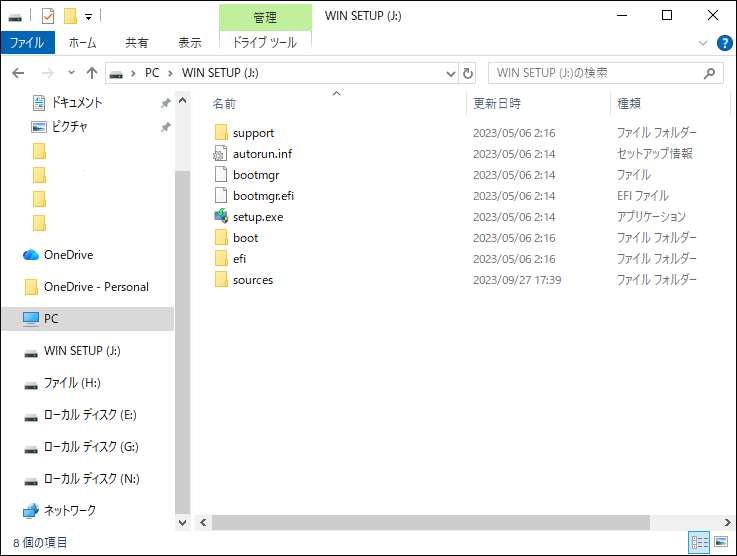
Task: Click the file list horizontal scrollbar thumb
Action: (x=431, y=523)
